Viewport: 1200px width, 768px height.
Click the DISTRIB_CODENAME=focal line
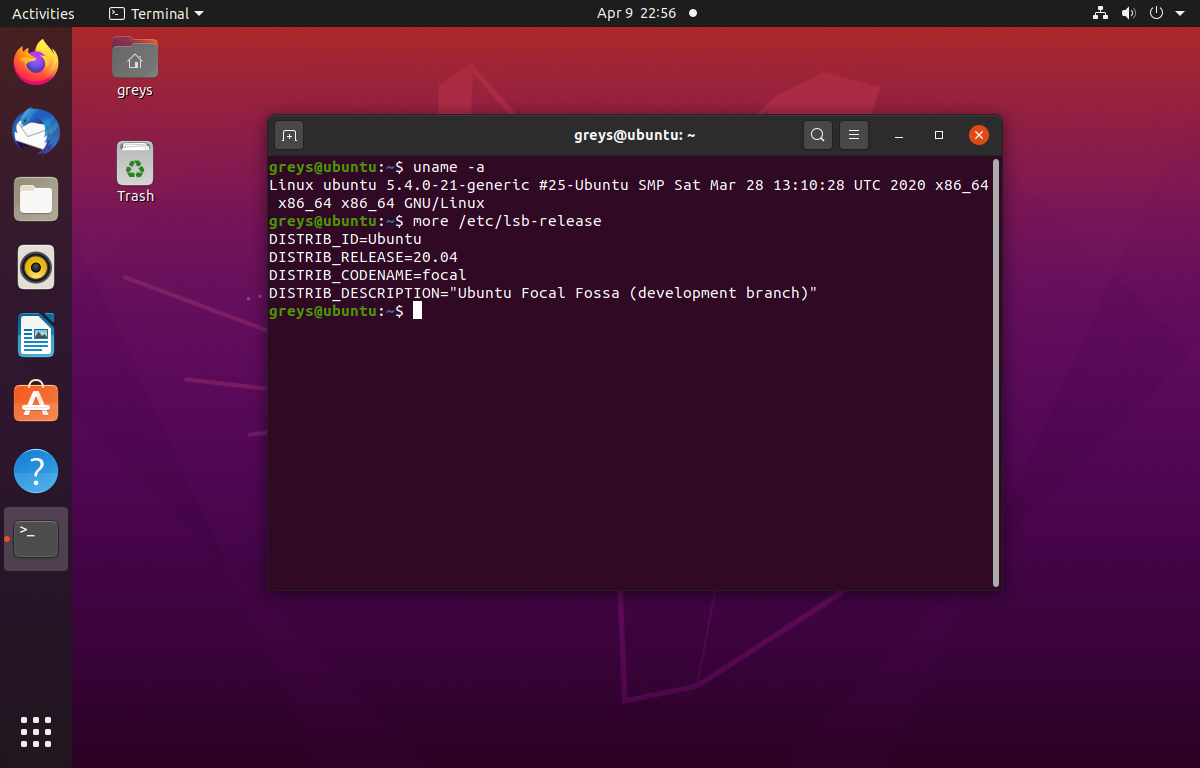[x=368, y=275]
